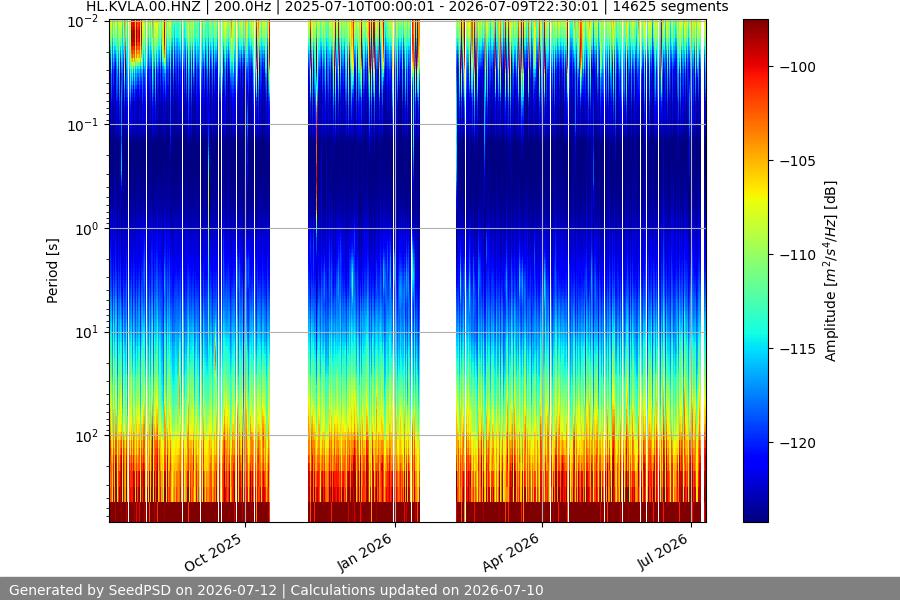Screen dimensions: 900x600
Task: Click the −120 colorbar tick label
Action: pos(798,443)
